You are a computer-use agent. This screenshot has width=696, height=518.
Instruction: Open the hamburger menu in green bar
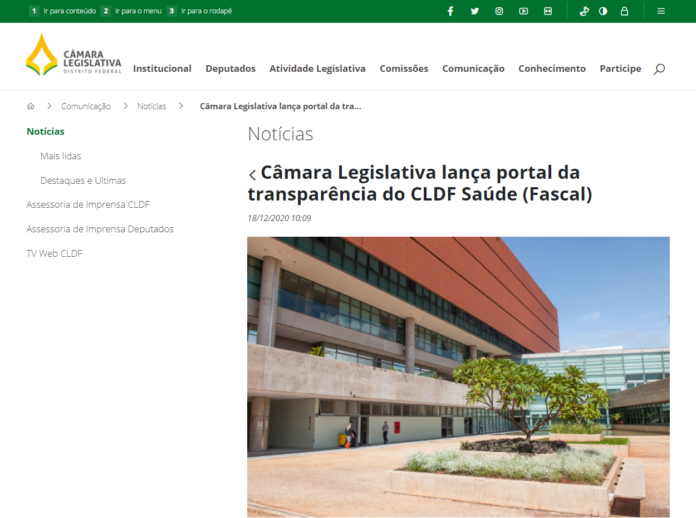[x=661, y=11]
